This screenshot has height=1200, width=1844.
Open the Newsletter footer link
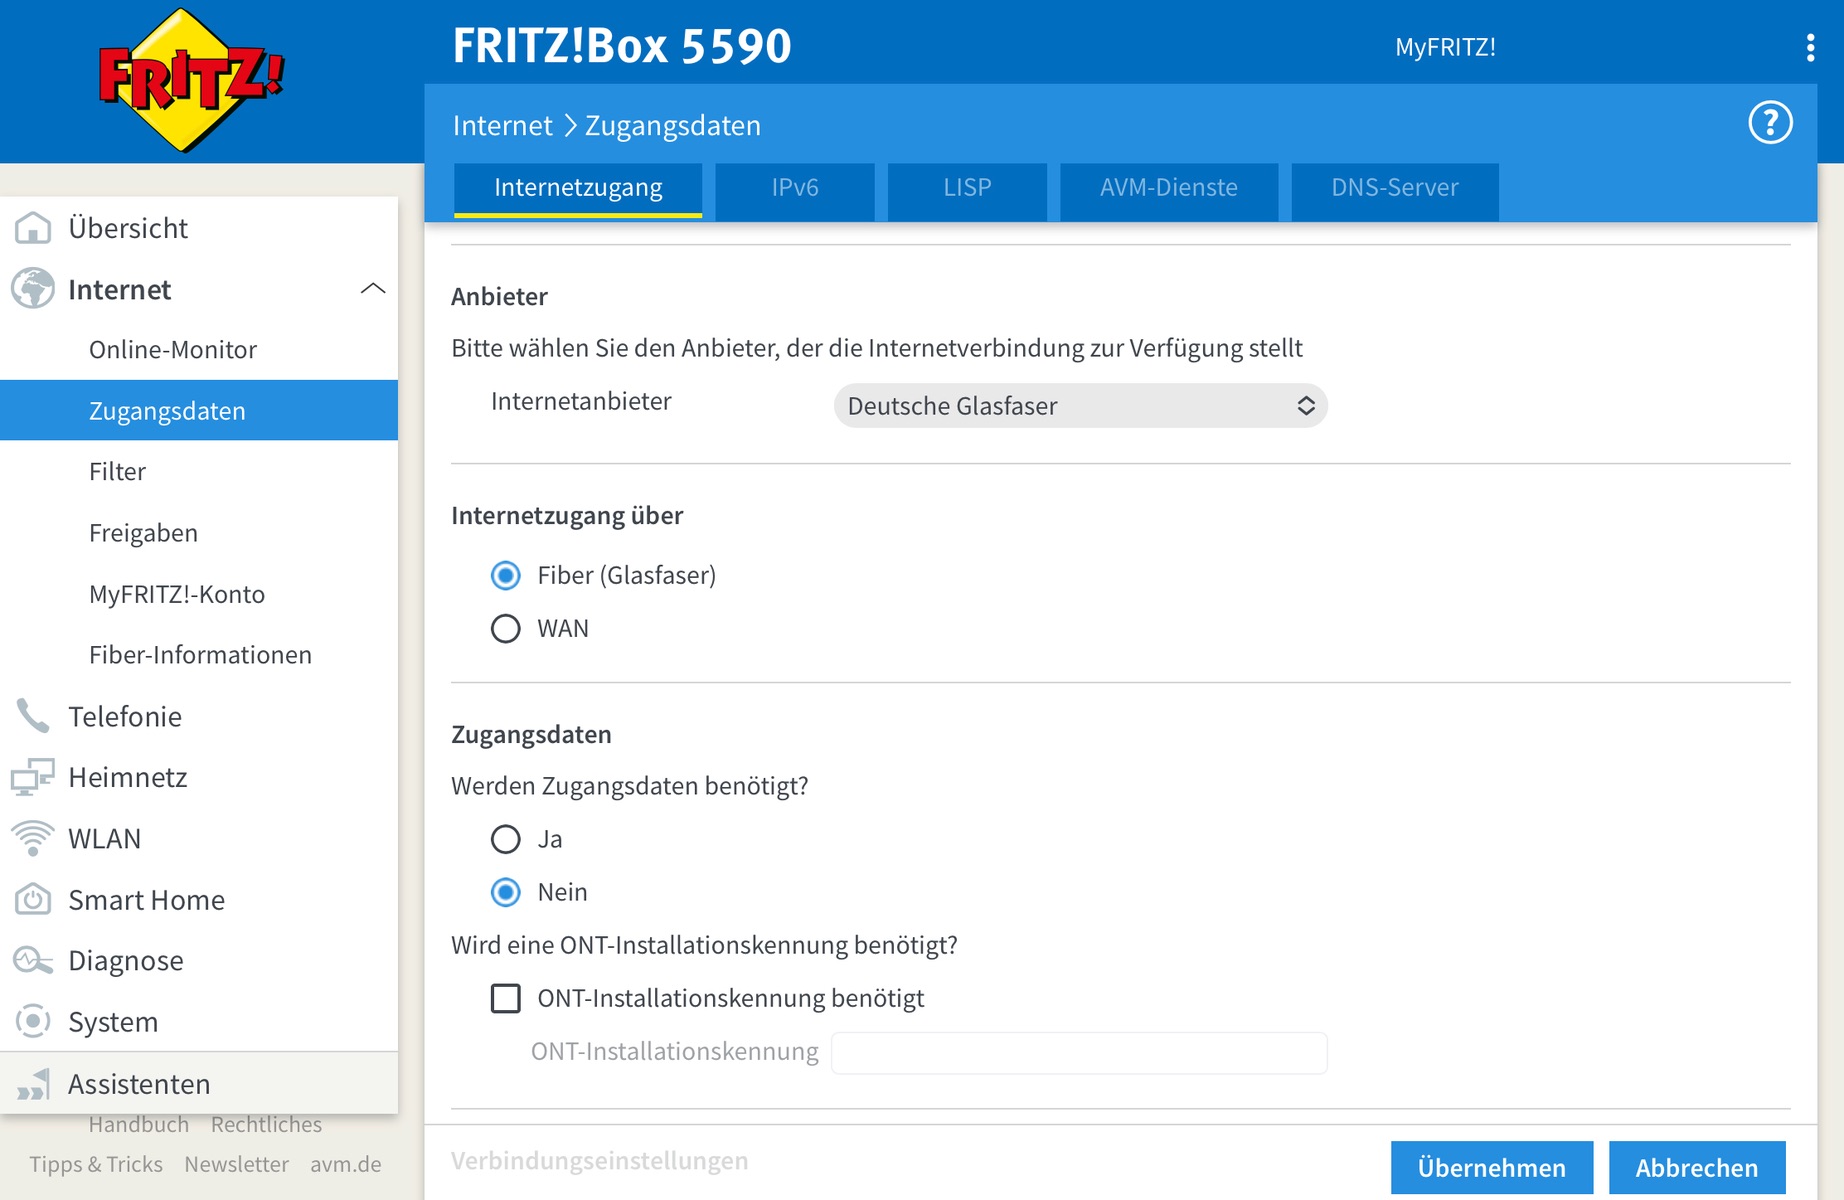point(237,1164)
